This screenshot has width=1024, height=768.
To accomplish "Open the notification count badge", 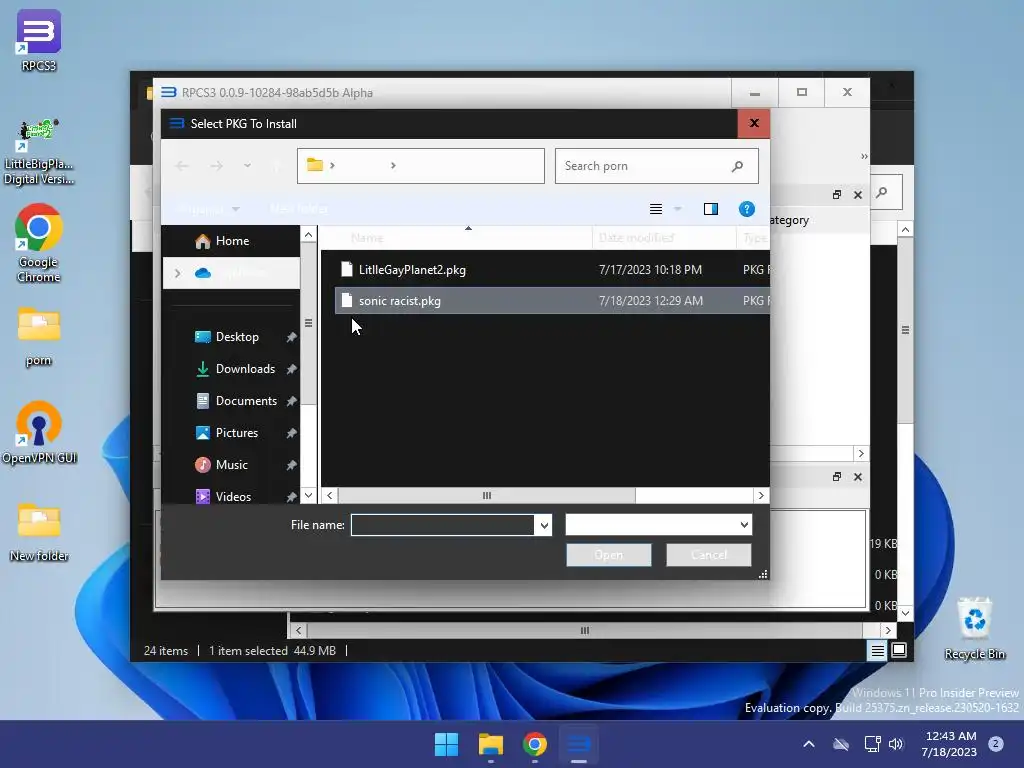I will pyautogui.click(x=995, y=744).
